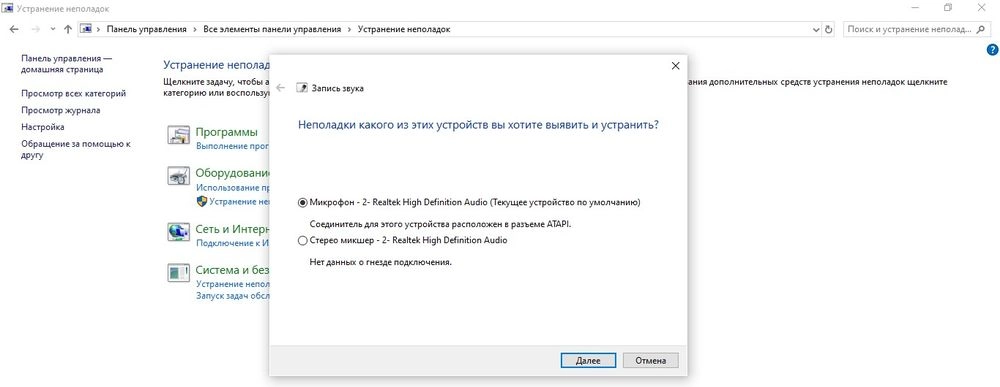Select the Стерео микшер radio button
This screenshot has width=1000, height=387.
302,241
